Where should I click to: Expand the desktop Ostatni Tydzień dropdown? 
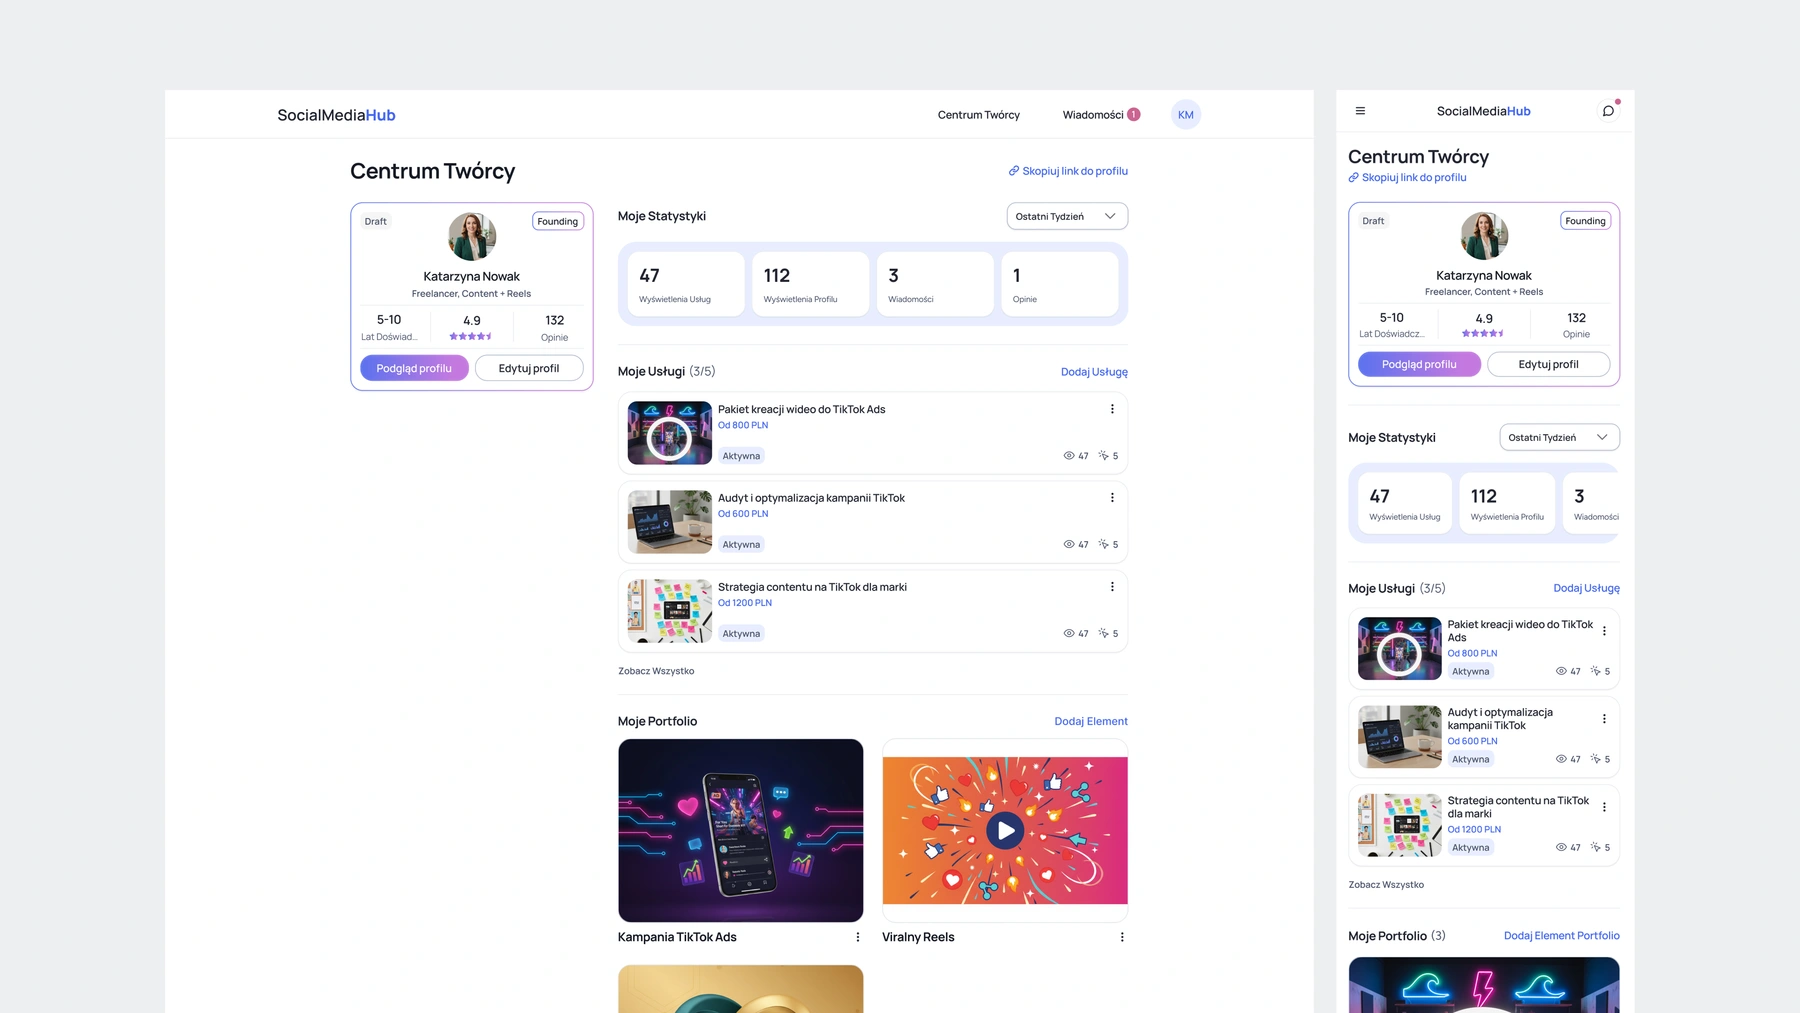(x=1067, y=216)
